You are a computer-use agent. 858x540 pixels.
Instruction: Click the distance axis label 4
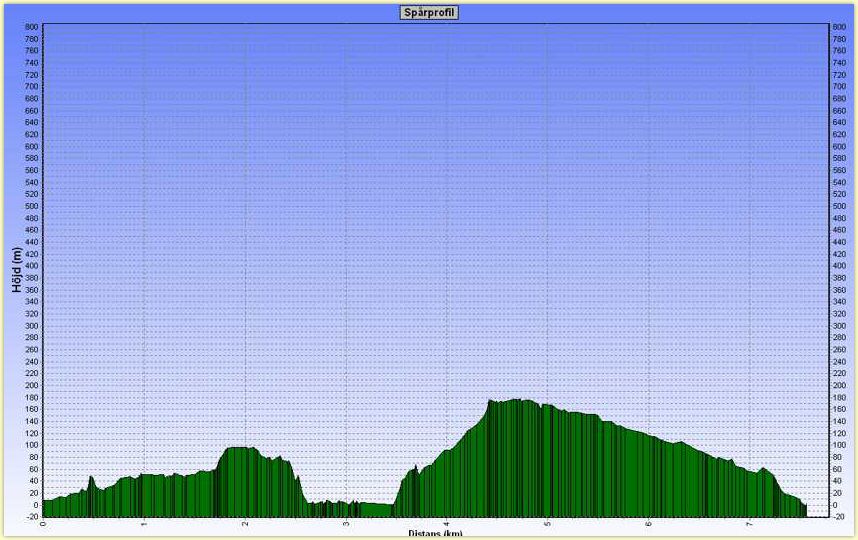pos(447,524)
